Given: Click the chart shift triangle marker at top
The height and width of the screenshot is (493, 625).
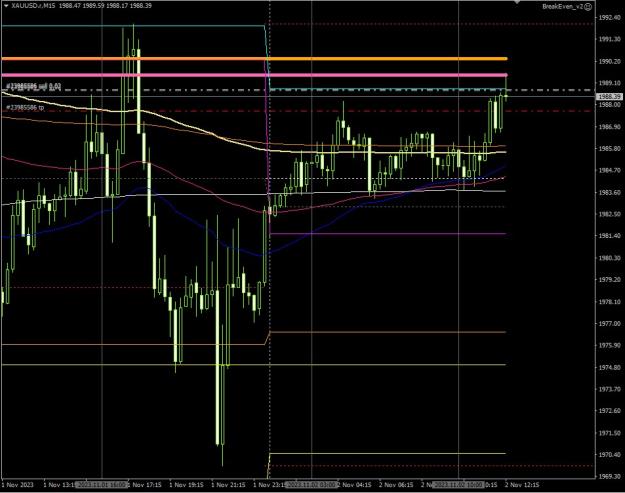Looking at the screenshot, I should tap(517, 2).
